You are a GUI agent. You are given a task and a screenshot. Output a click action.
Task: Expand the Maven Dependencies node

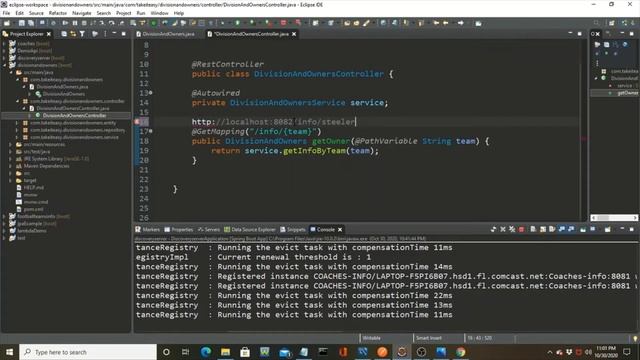[11, 166]
